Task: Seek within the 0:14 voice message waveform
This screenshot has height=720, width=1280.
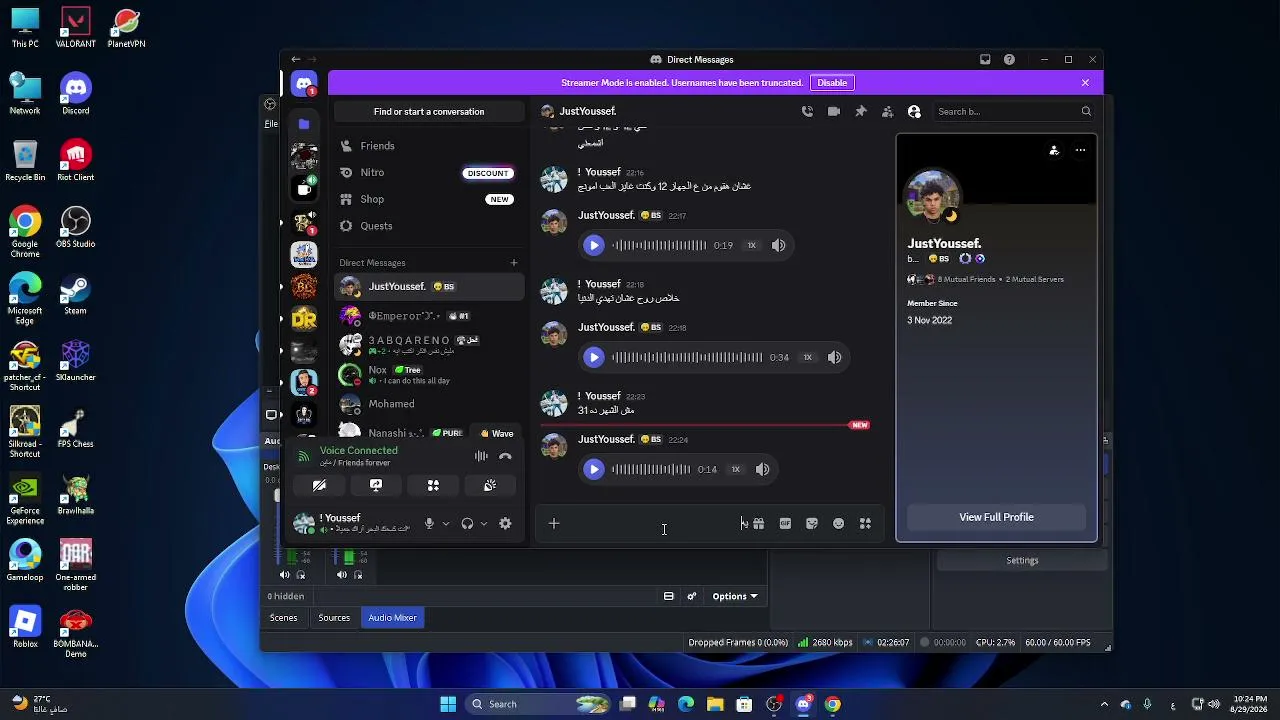Action: pyautogui.click(x=651, y=469)
